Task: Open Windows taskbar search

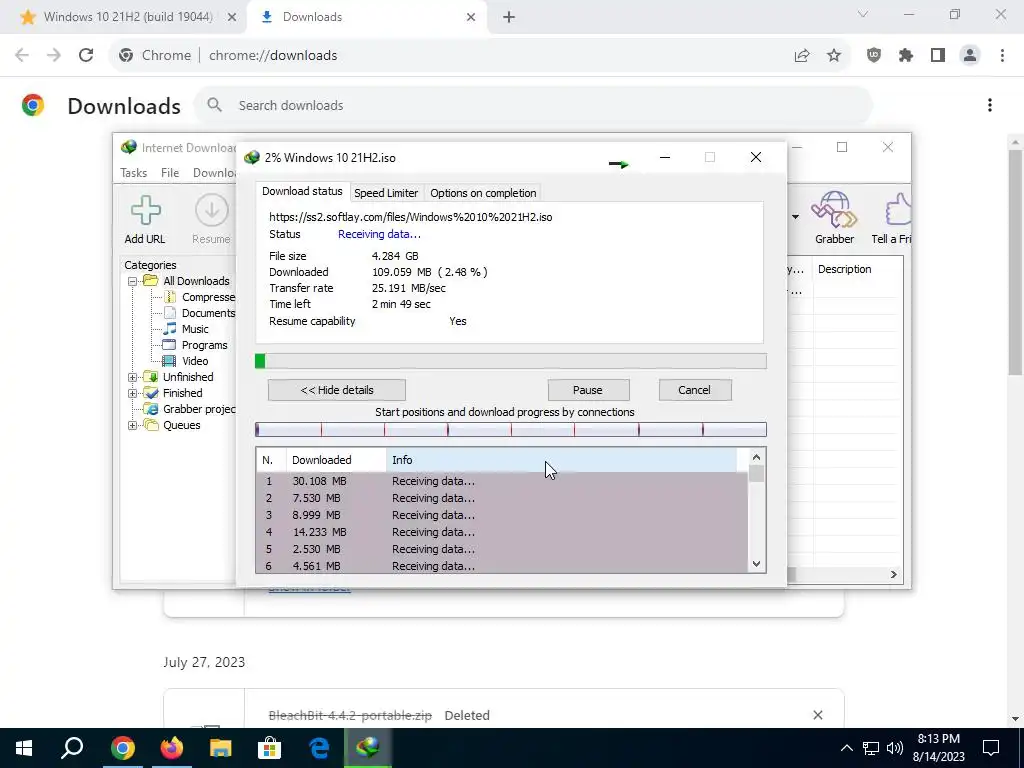Action: point(72,748)
